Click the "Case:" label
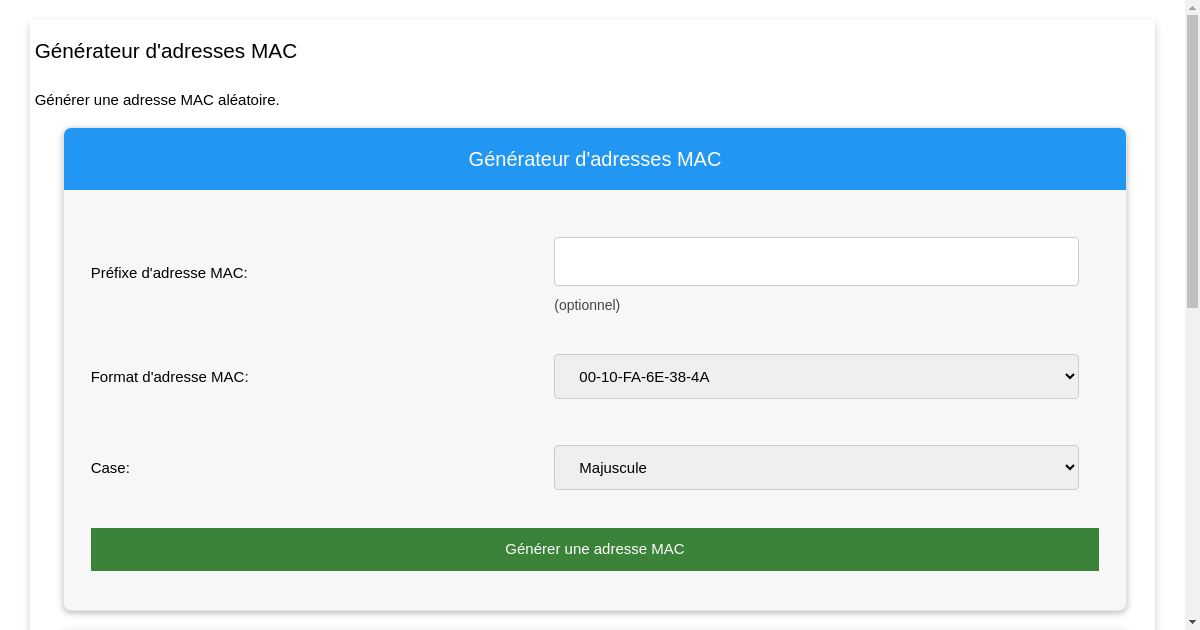 pos(110,467)
